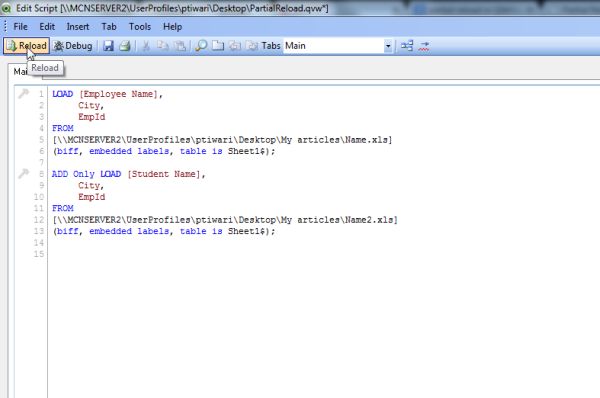The width and height of the screenshot is (600, 398).
Task: Click the Table Viewer icon
Action: pos(407,46)
